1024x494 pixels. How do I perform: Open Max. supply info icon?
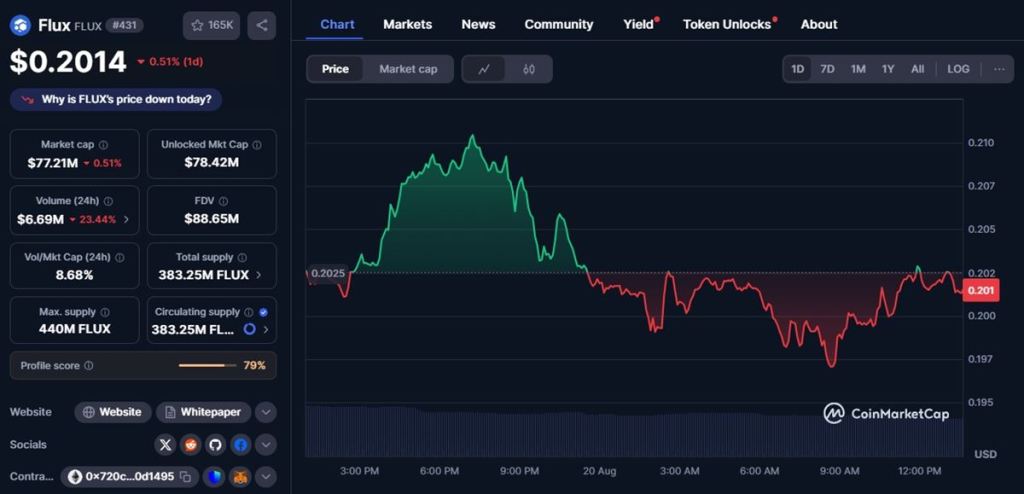[x=104, y=312]
